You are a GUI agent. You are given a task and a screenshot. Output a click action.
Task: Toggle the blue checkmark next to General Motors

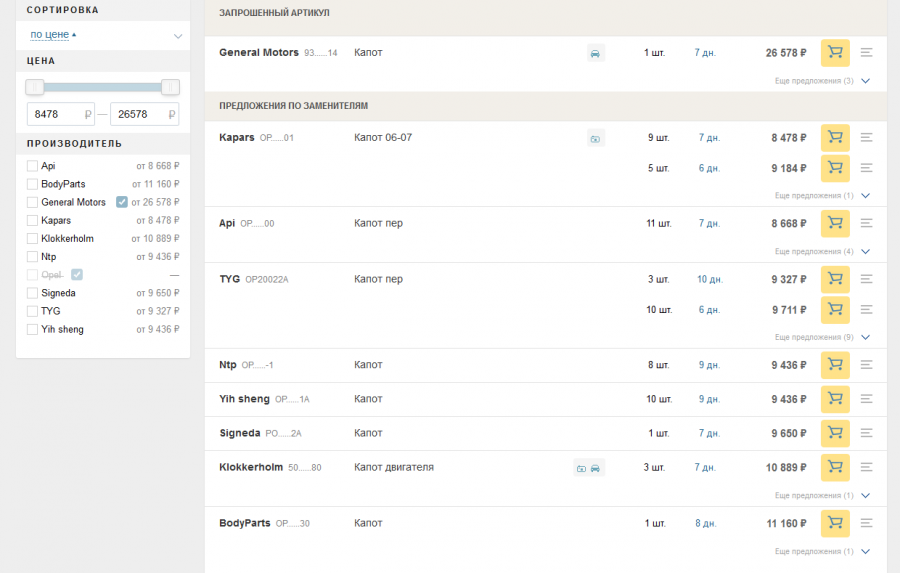pos(122,202)
